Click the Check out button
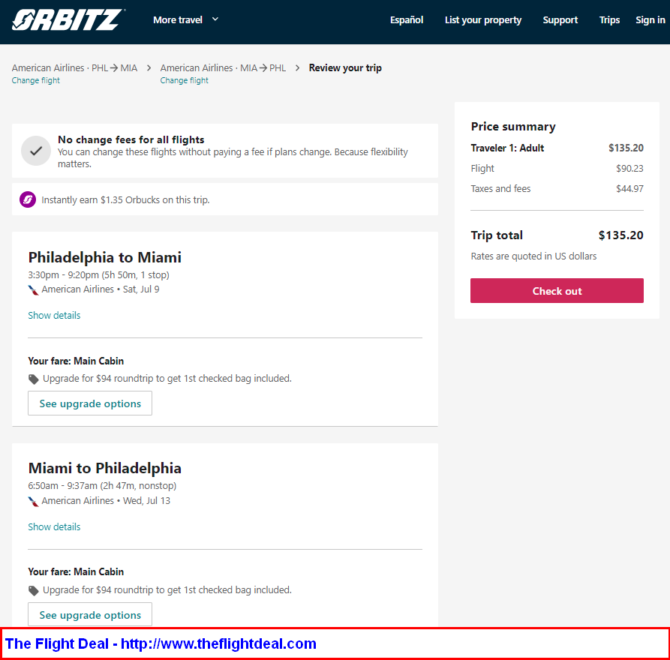670x660 pixels. pyautogui.click(x=557, y=291)
